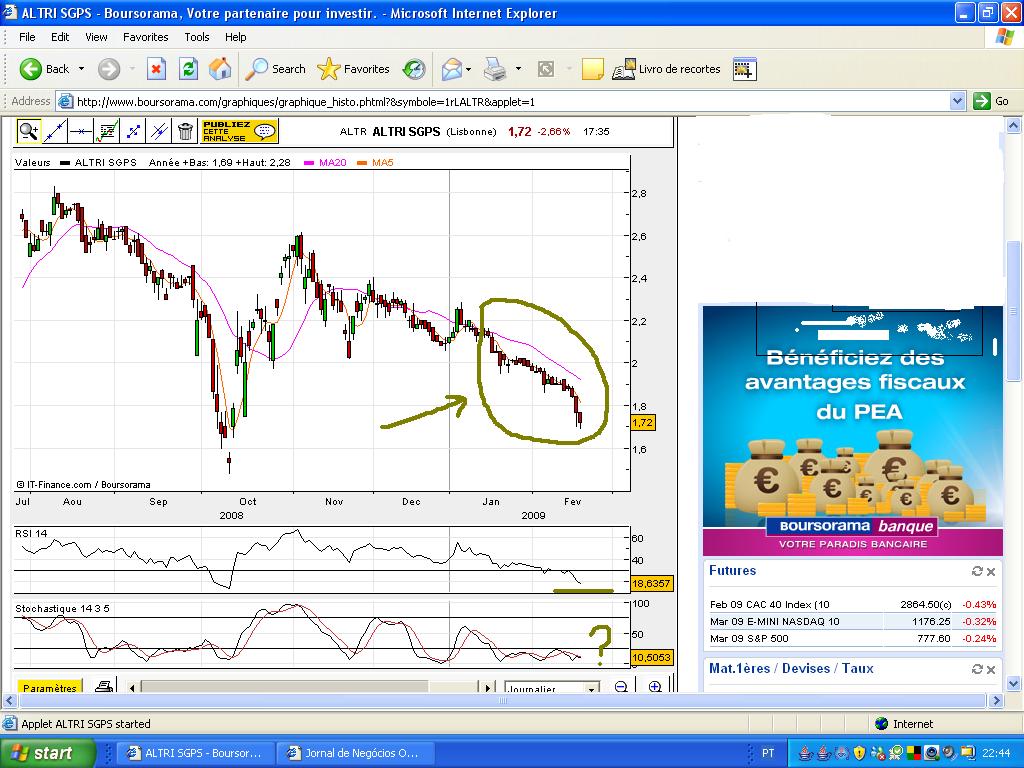
Task: Open the Tools menu
Action: [x=197, y=37]
